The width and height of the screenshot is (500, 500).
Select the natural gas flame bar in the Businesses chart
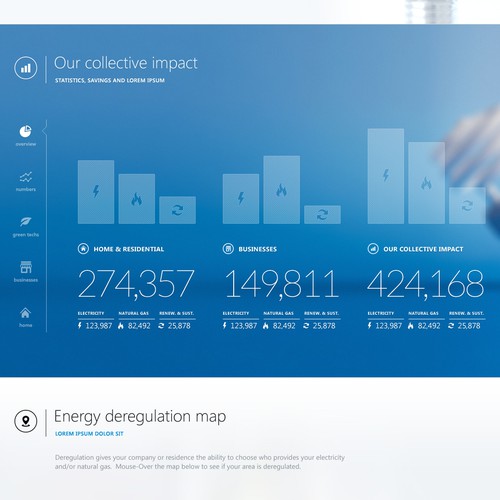282,190
